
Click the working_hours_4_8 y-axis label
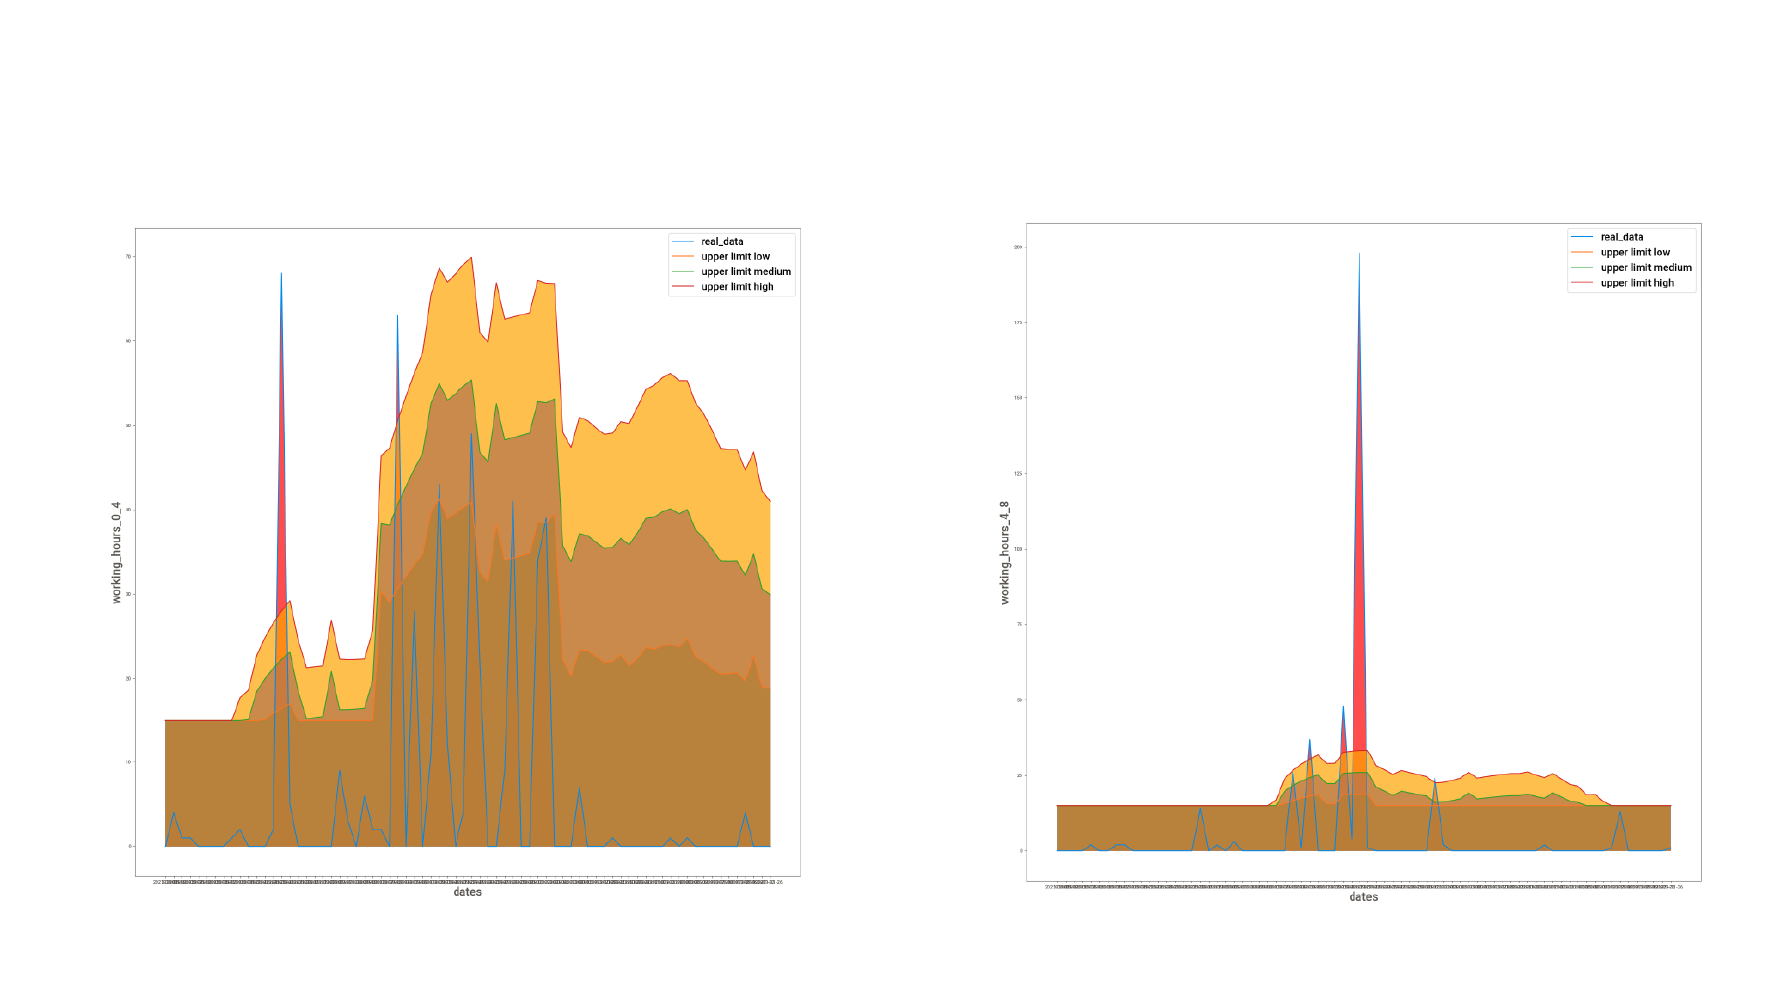point(1005,552)
